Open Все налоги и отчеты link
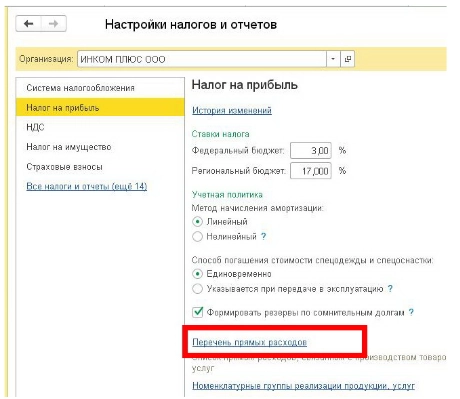The height and width of the screenshot is (399, 460). [x=87, y=186]
